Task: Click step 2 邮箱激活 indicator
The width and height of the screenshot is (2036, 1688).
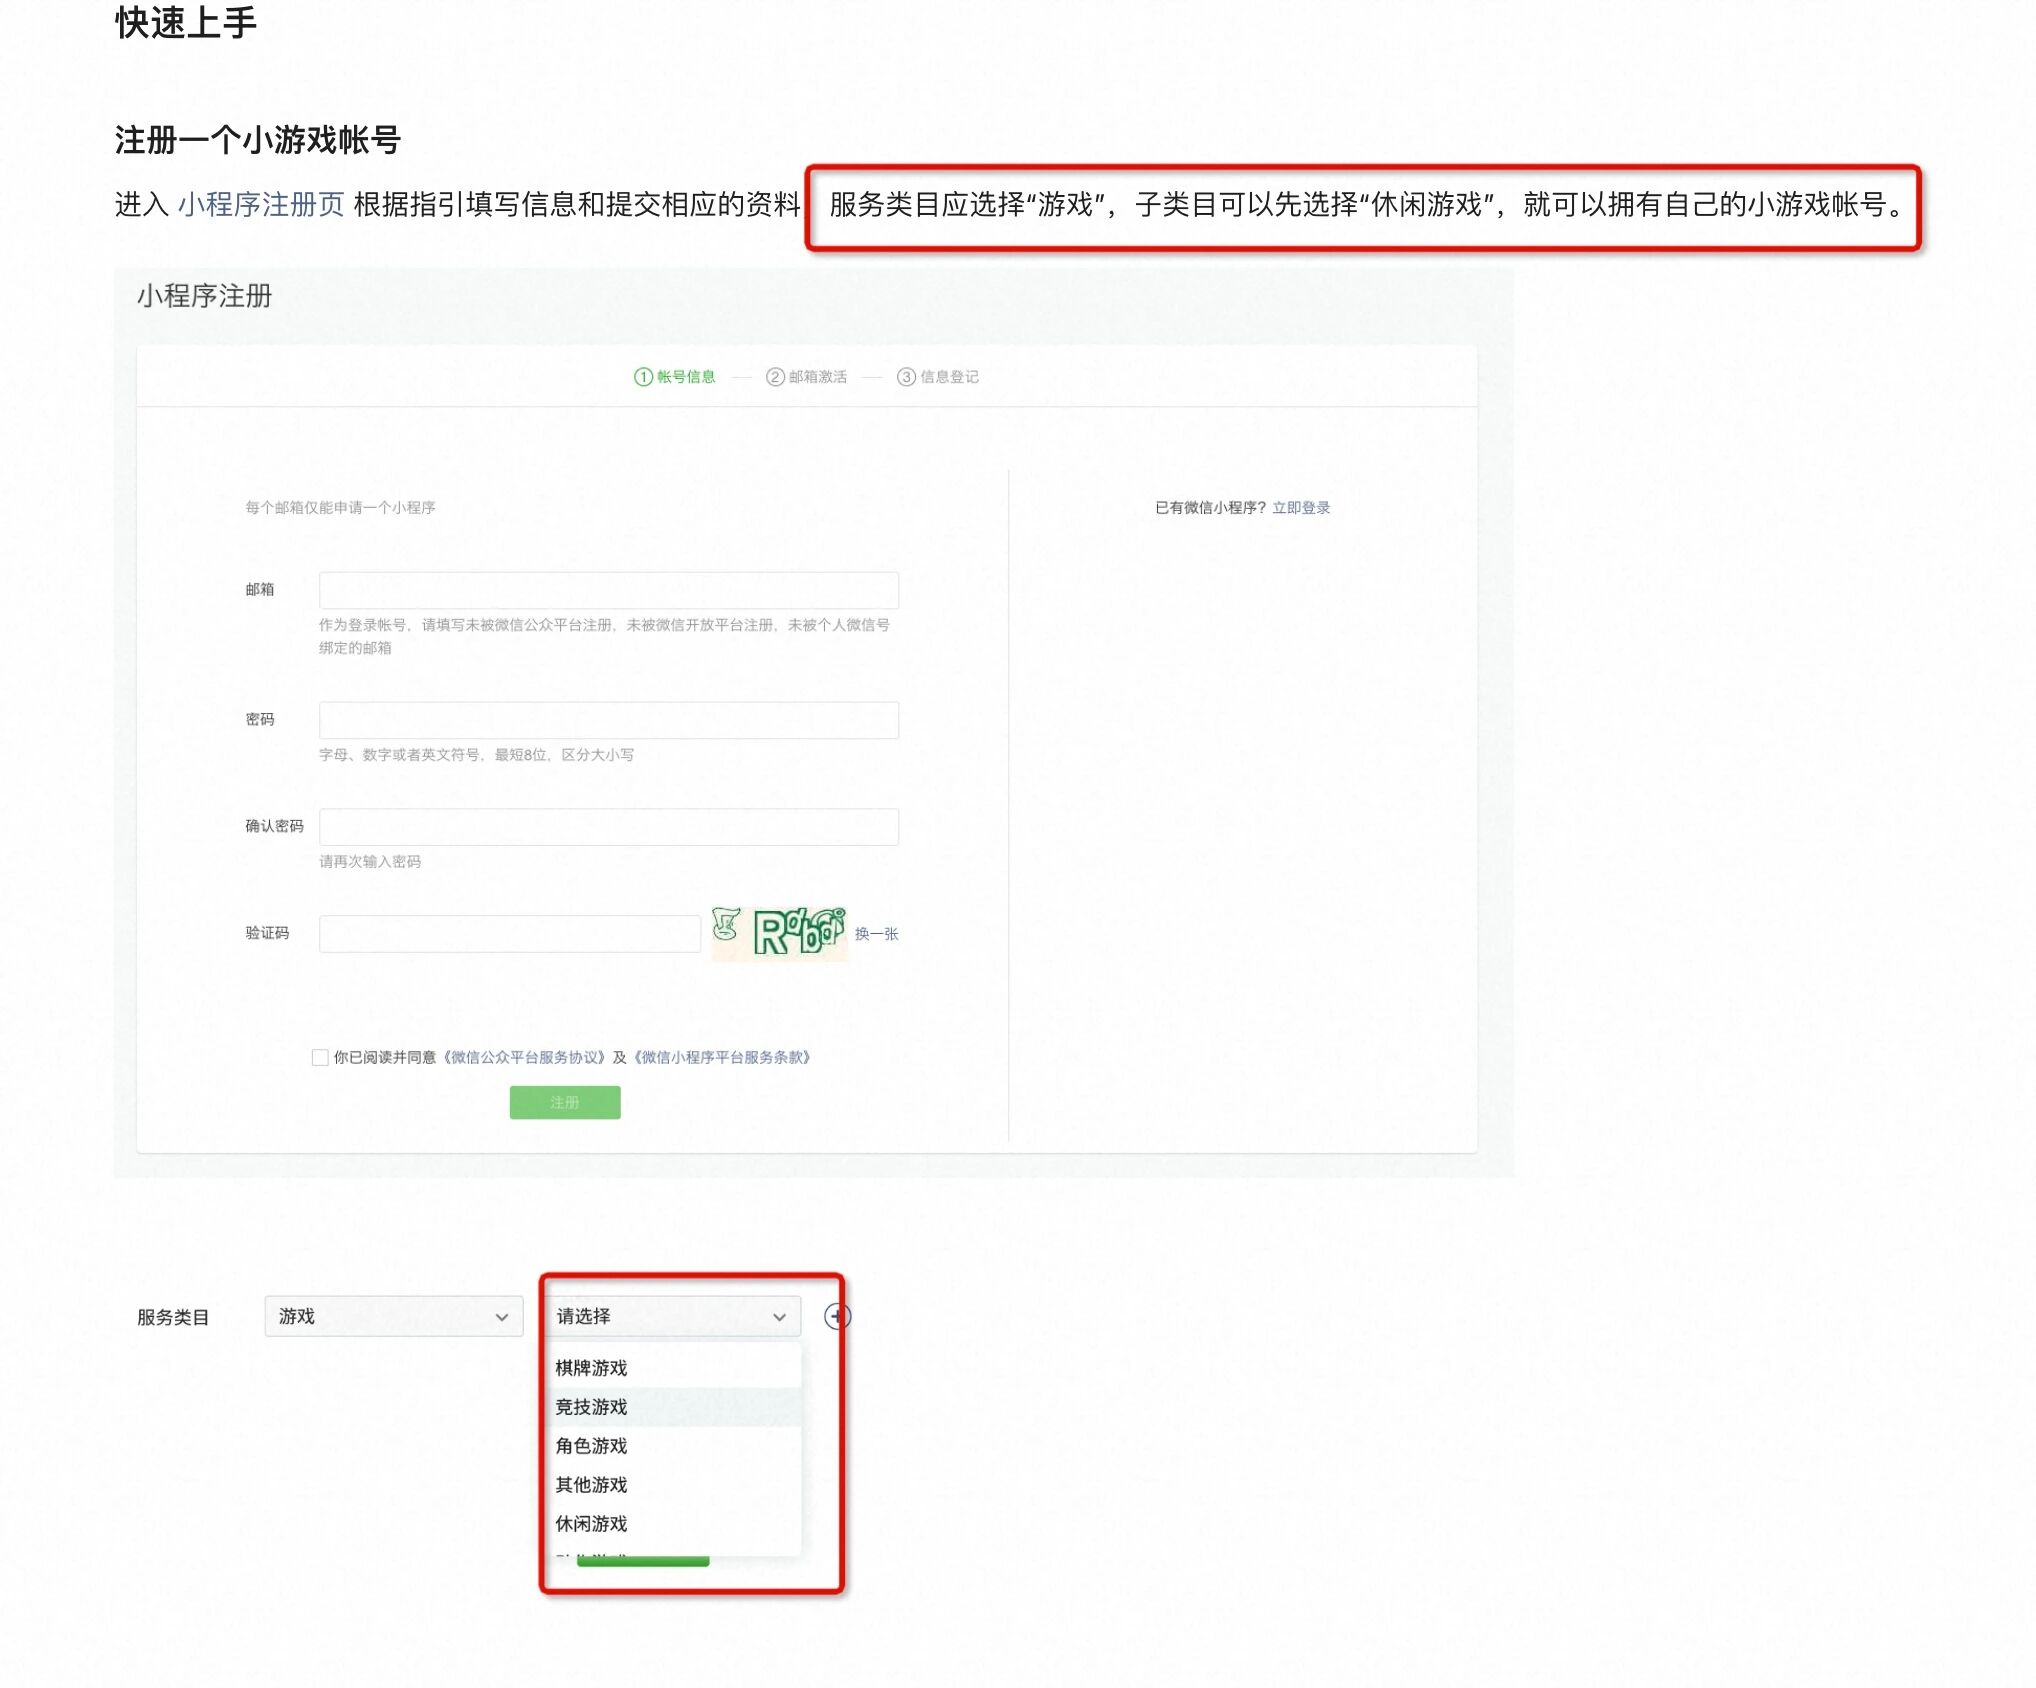Action: (806, 377)
